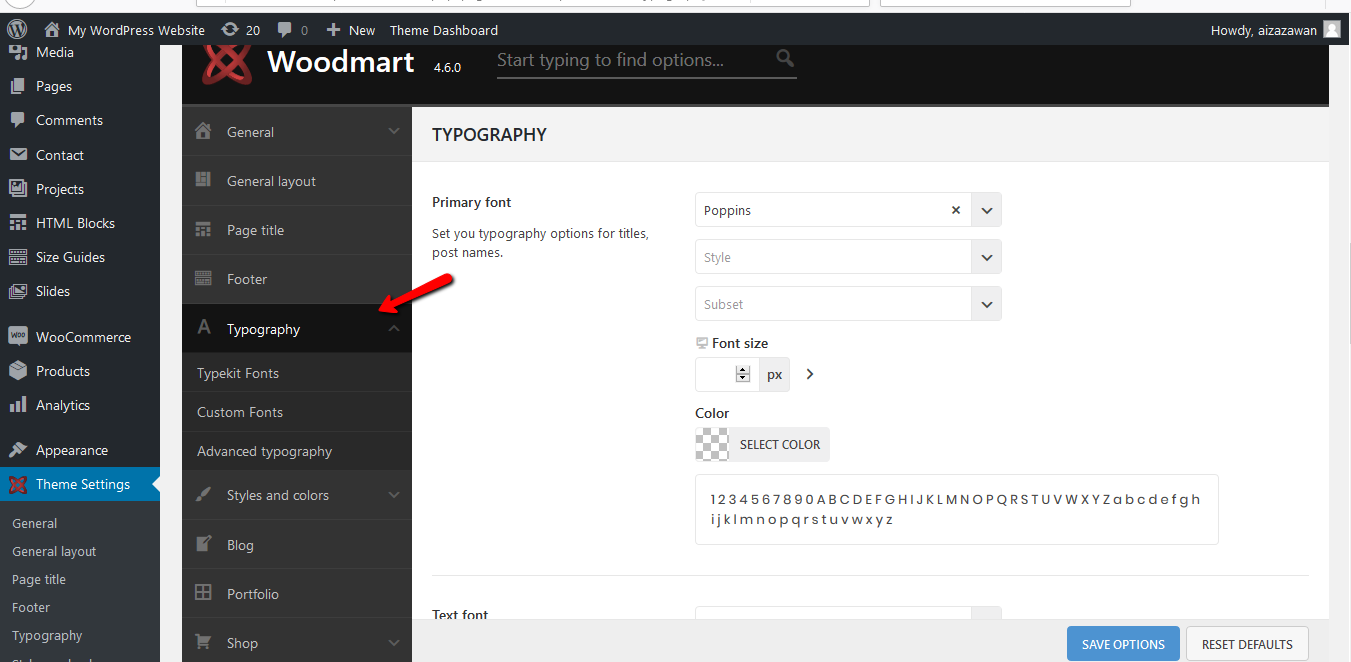Open the Blog section

pos(297,545)
